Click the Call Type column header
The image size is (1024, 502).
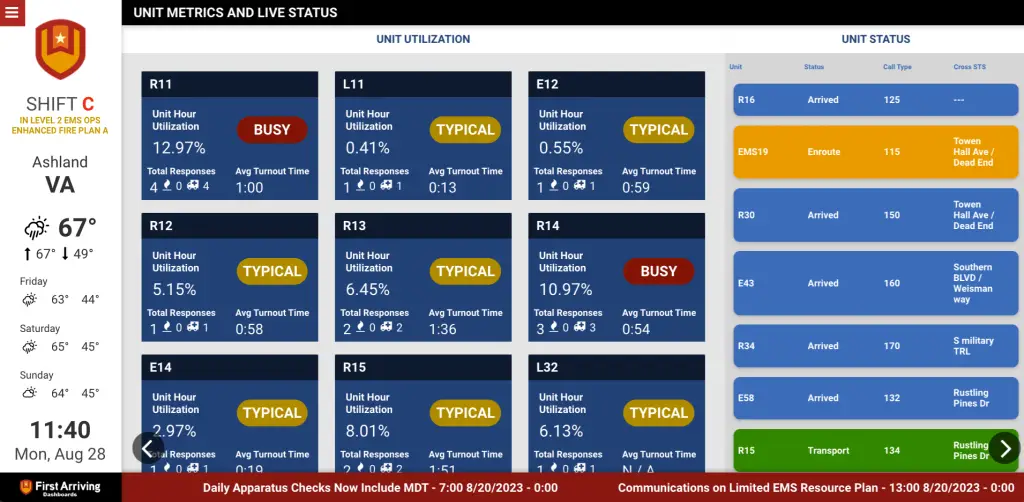click(897, 67)
